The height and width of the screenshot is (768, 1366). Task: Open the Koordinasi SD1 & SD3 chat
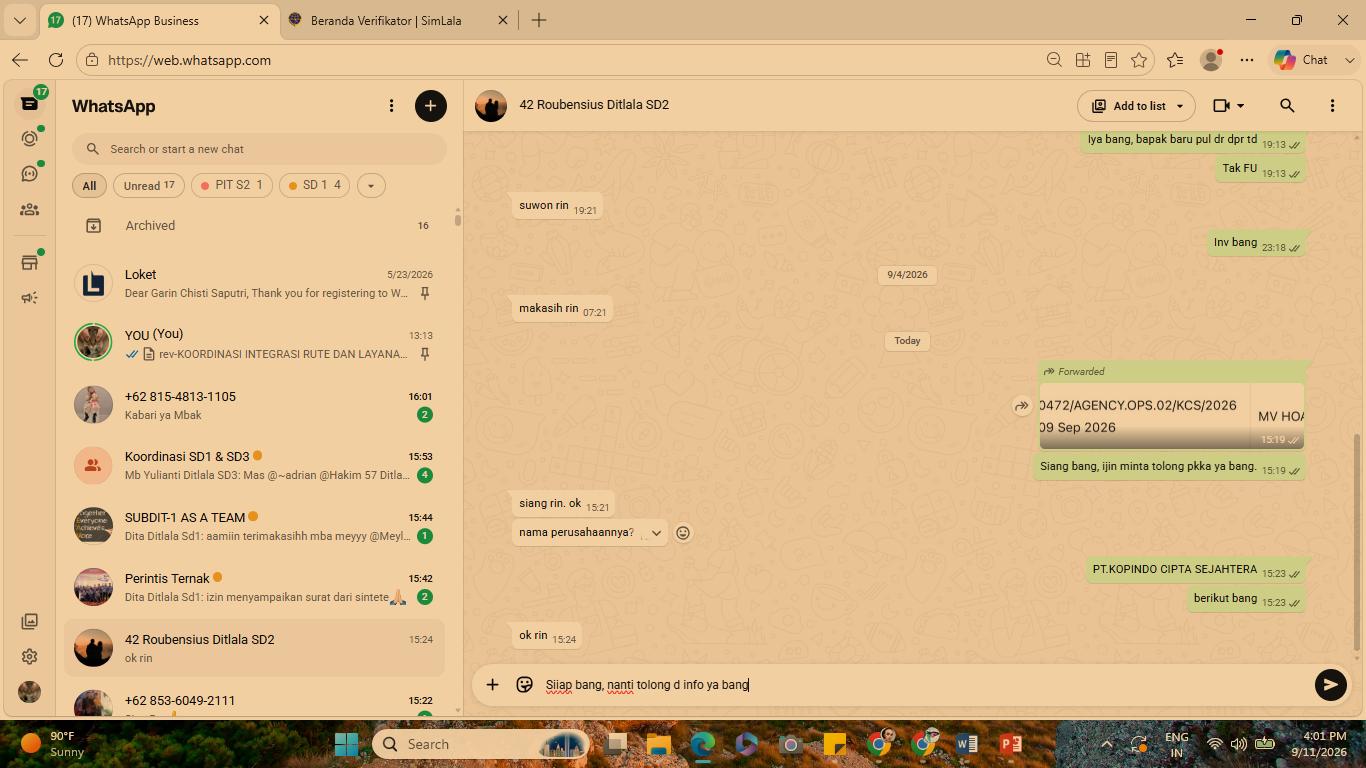tap(258, 465)
